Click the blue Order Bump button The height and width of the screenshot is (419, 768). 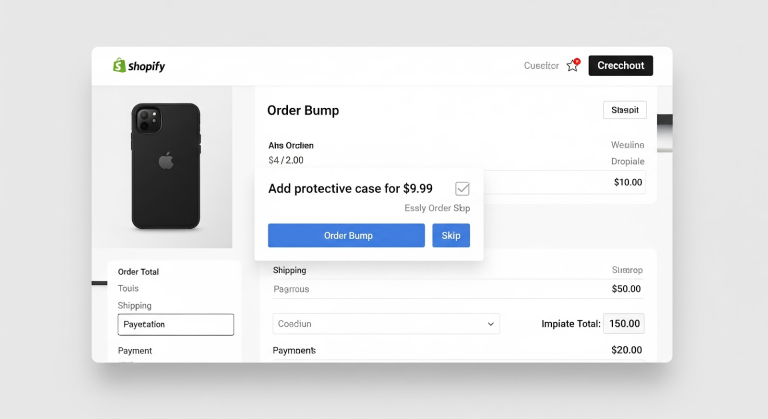tap(346, 235)
